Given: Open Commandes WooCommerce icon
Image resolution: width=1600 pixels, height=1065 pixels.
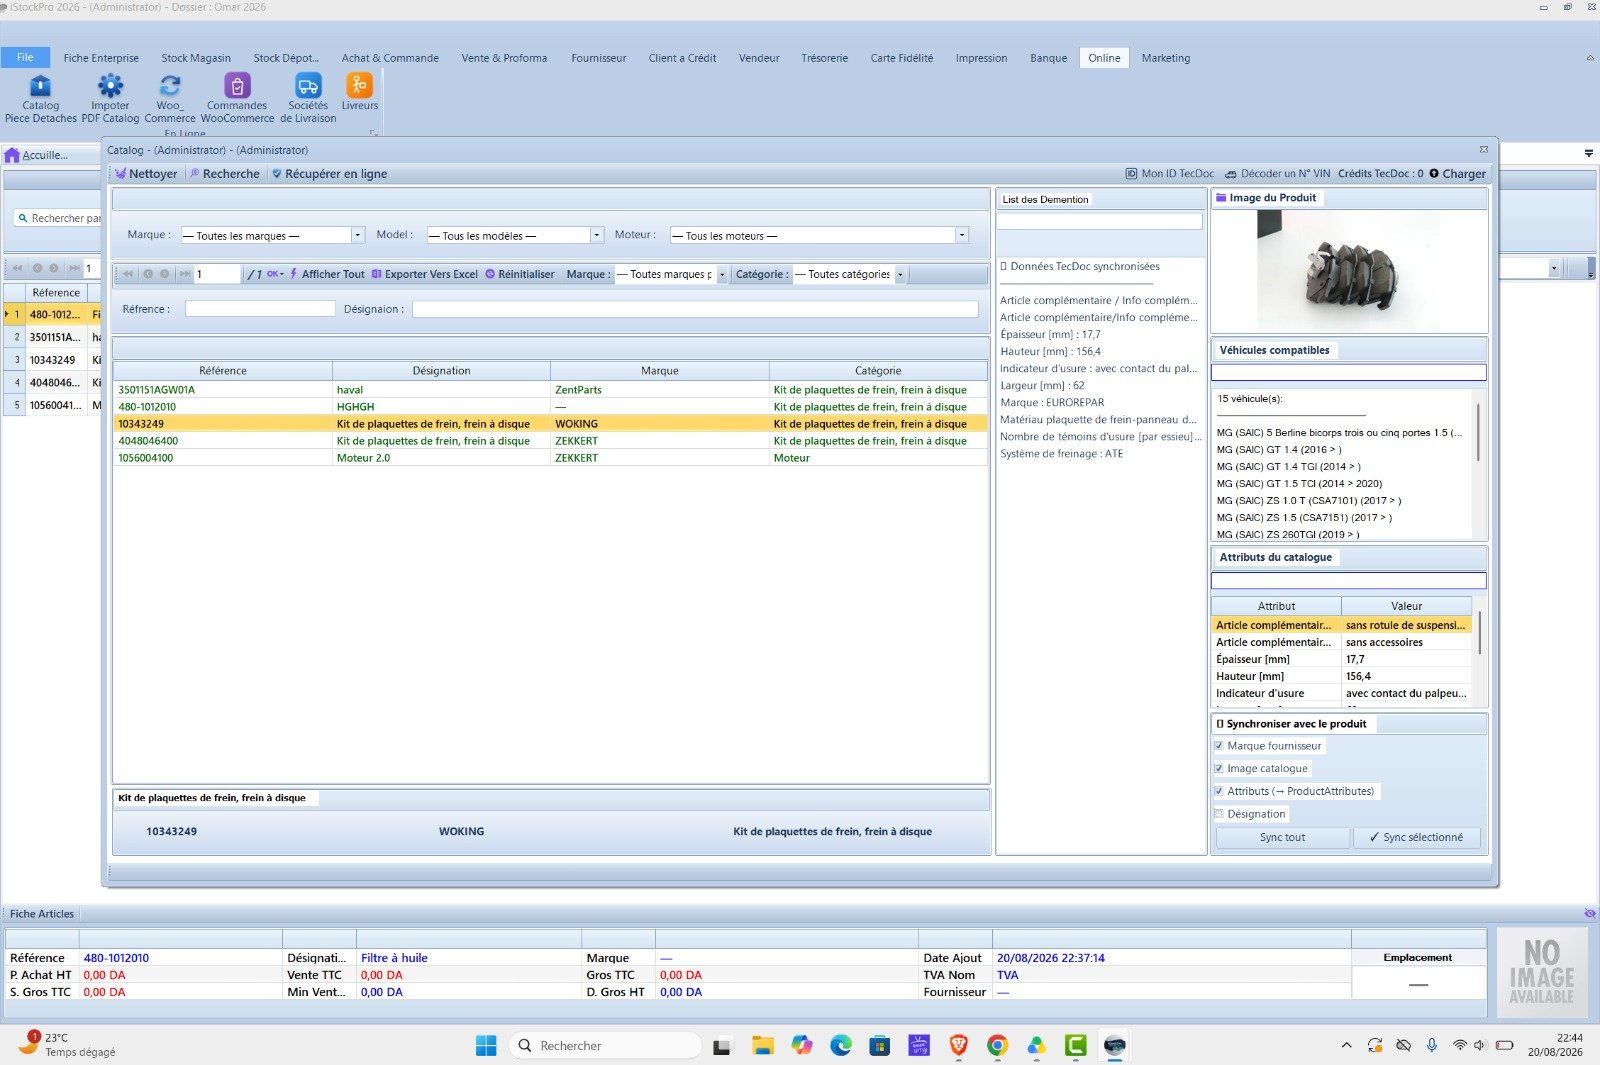Looking at the screenshot, I should click(237, 98).
